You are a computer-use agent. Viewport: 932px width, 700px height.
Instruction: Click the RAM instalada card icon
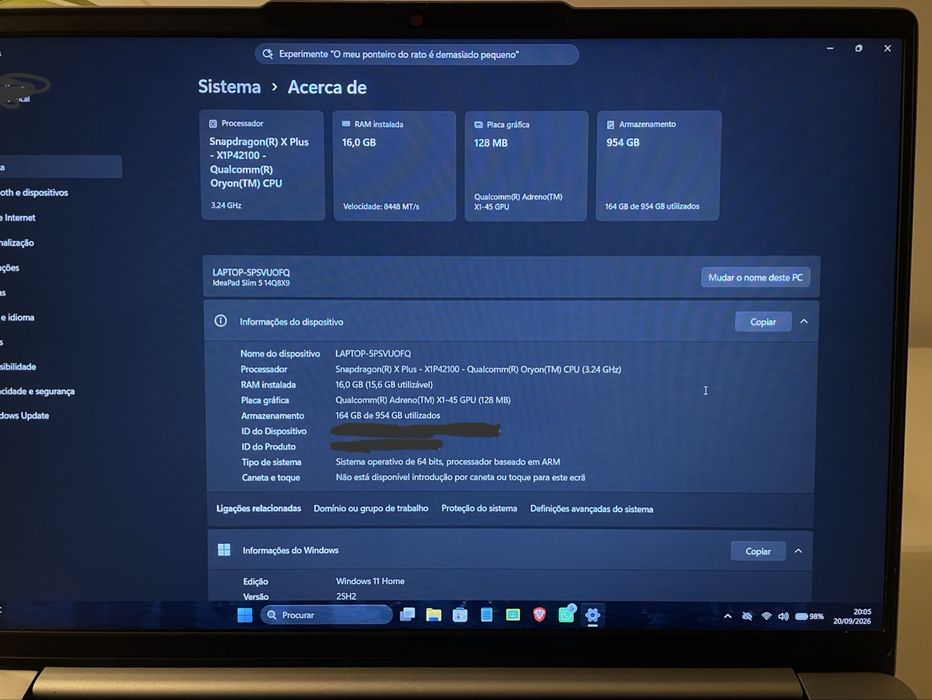[x=346, y=124]
